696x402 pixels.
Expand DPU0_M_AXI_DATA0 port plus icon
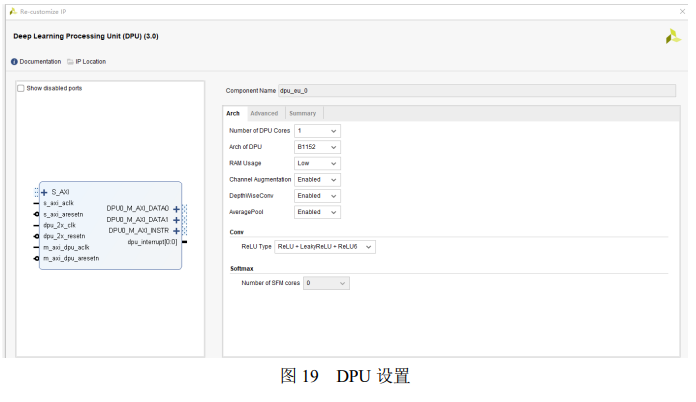click(176, 209)
